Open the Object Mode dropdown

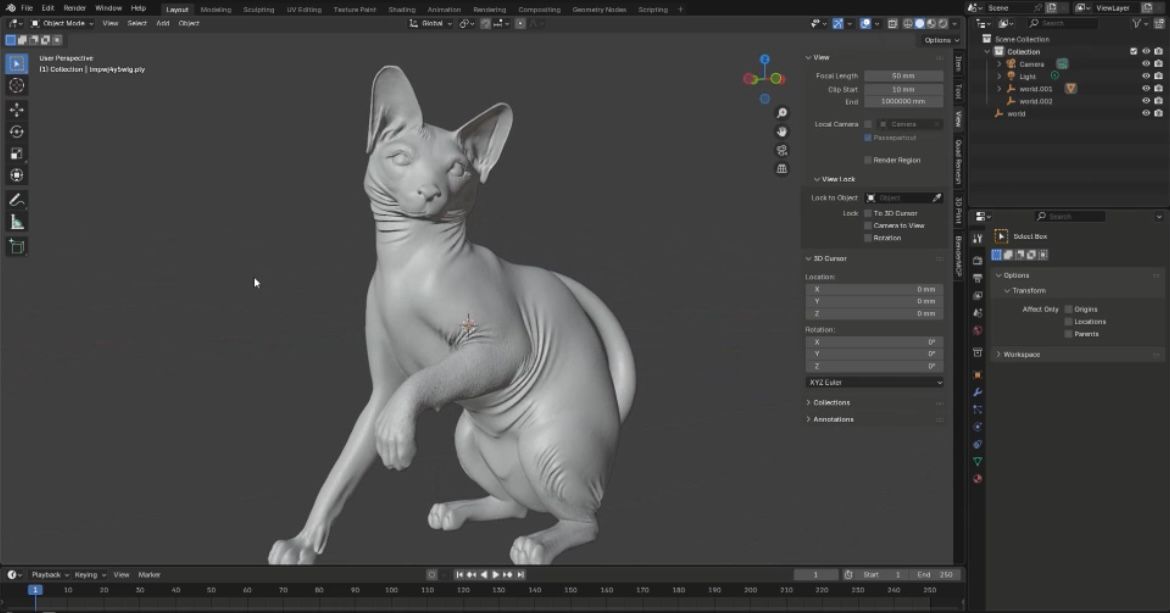[63, 23]
